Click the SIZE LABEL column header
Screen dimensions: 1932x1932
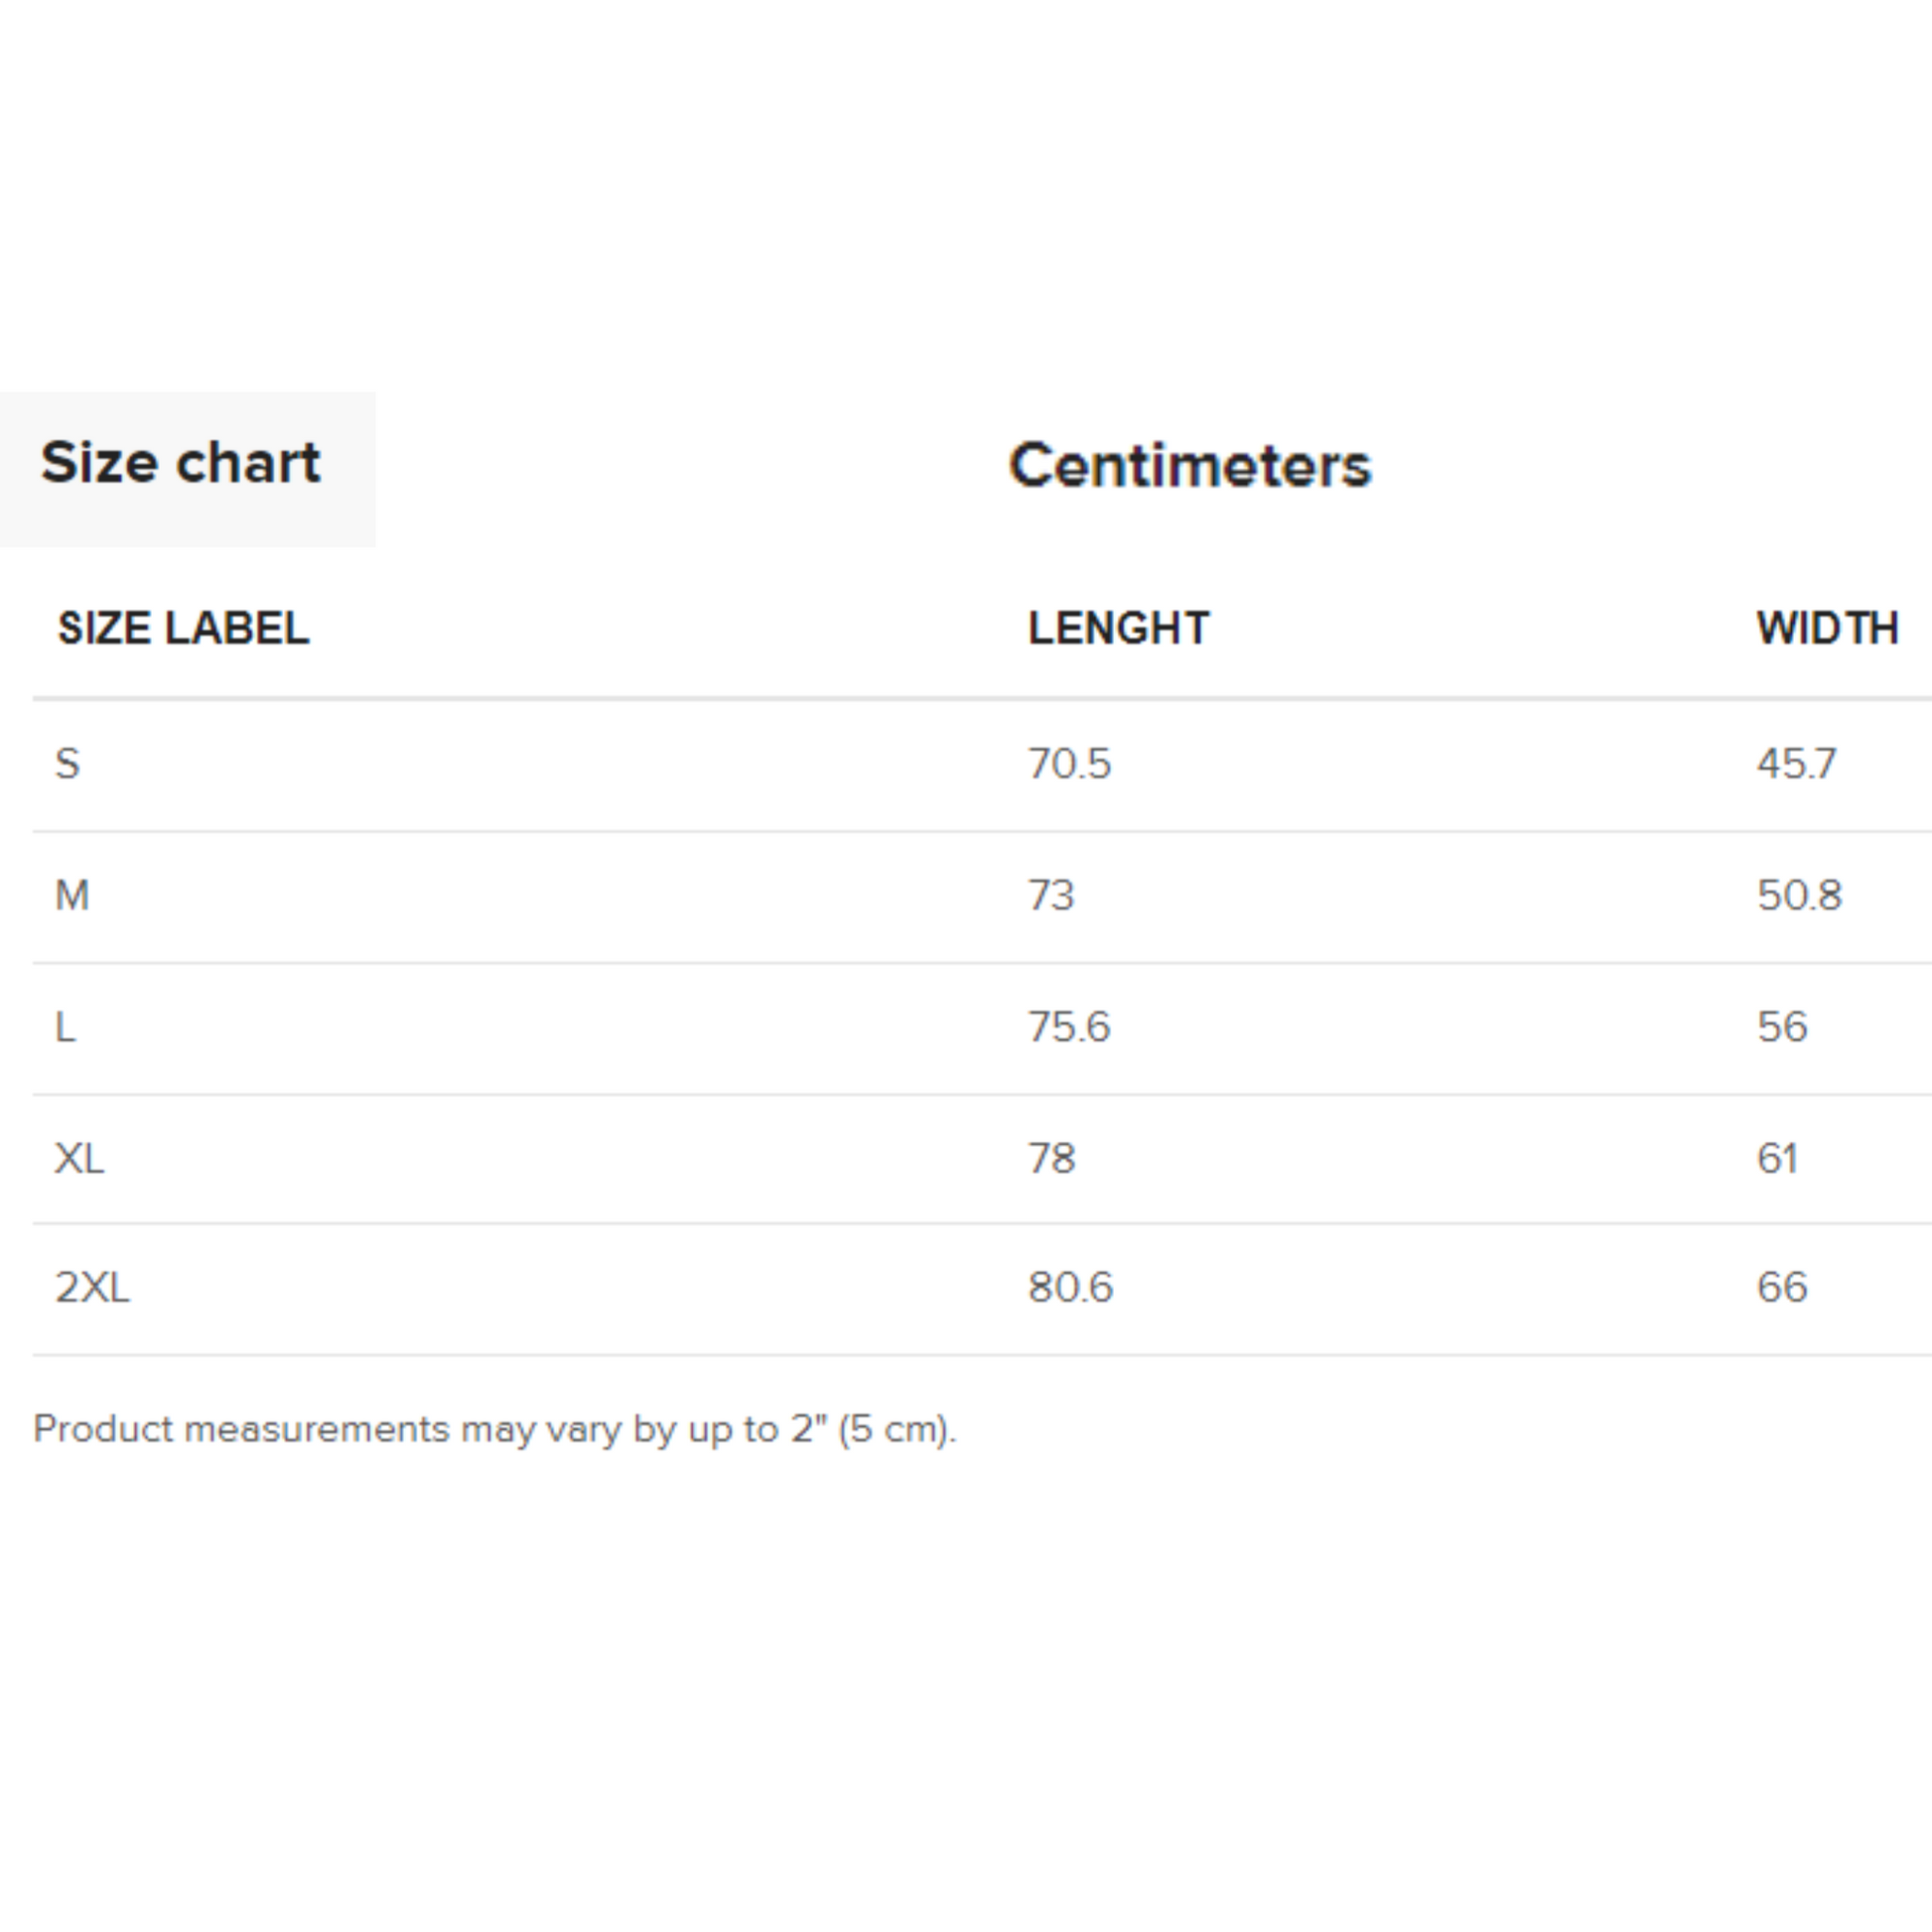(183, 629)
